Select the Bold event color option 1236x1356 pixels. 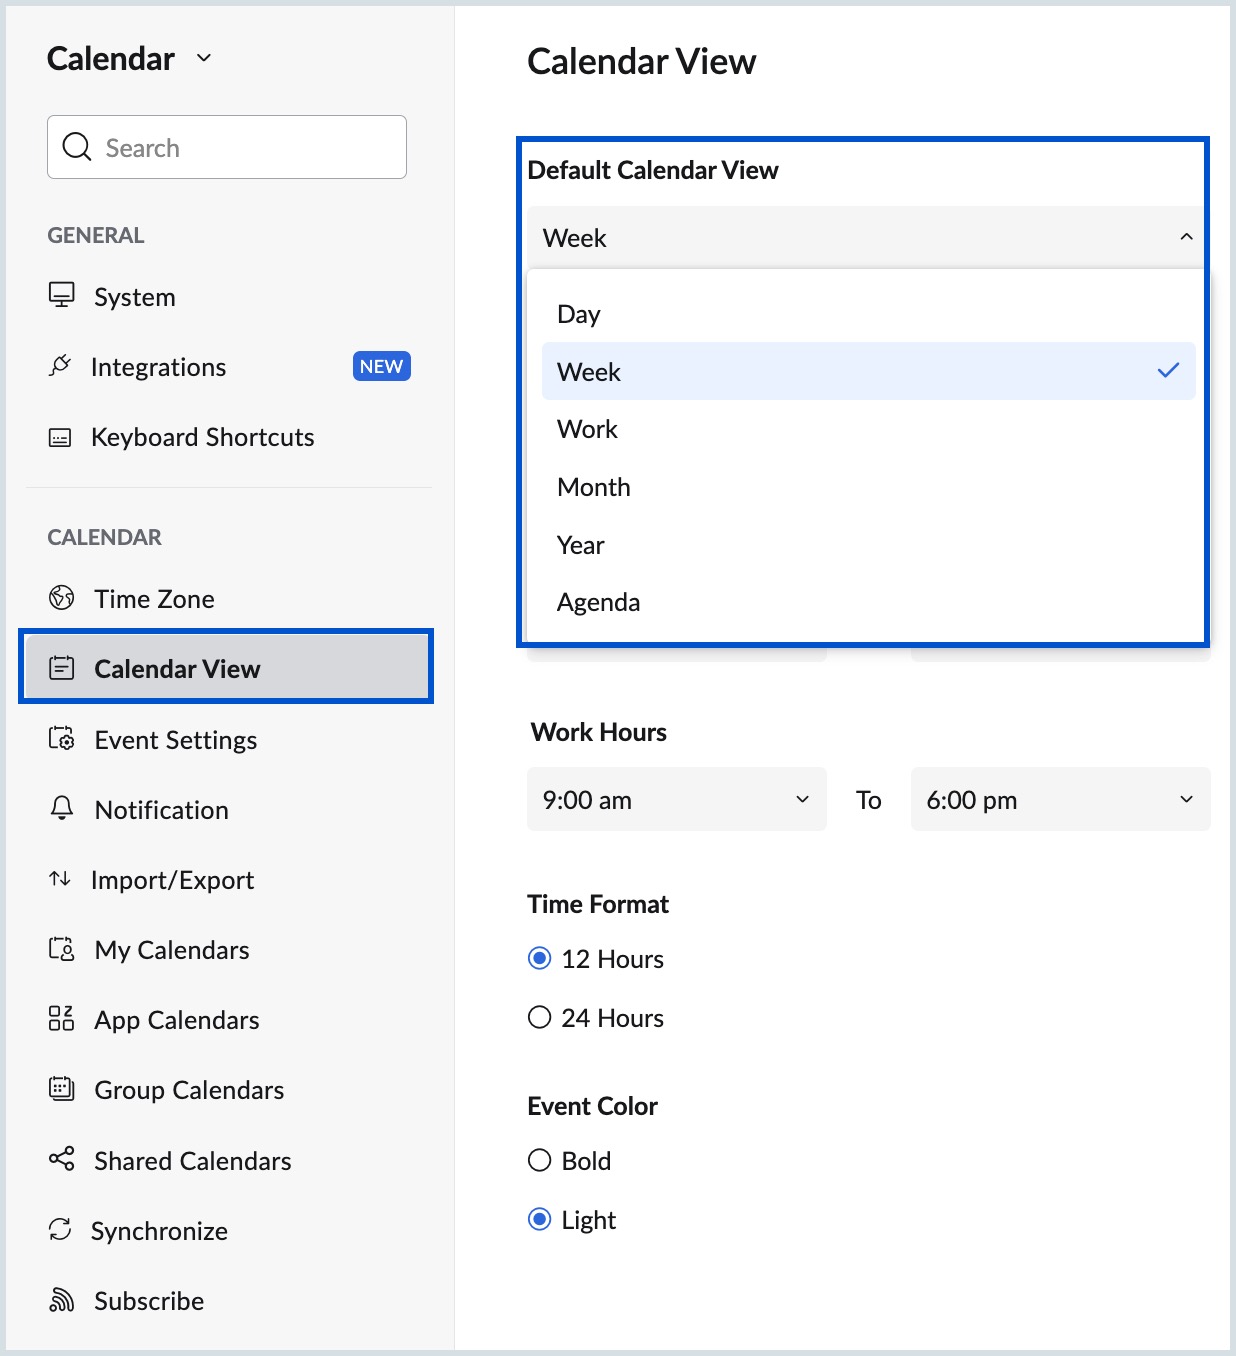[540, 1160]
